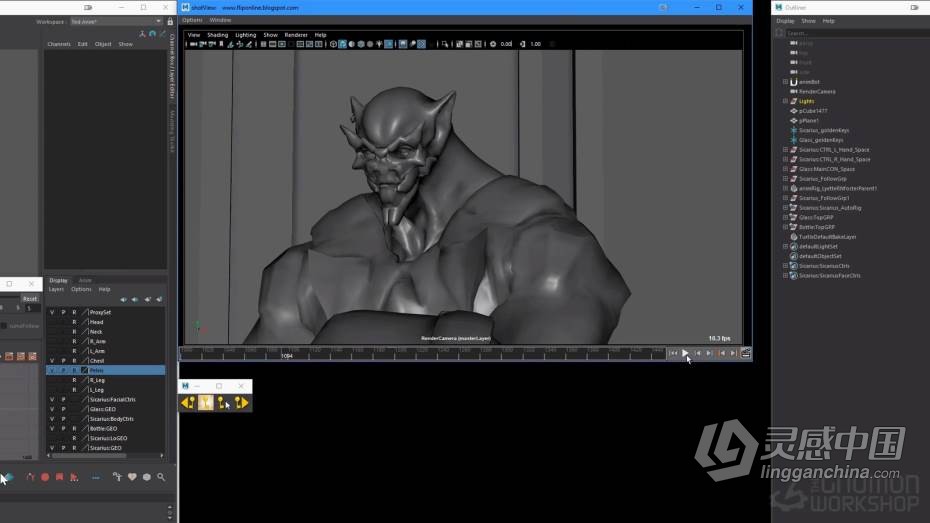Open shotView Options menu
Screen dimensions: 930x523
coord(192,20)
